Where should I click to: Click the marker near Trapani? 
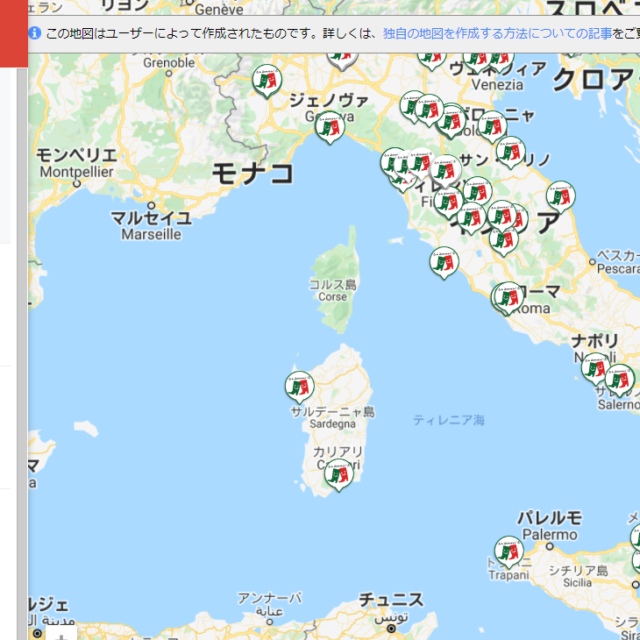(509, 552)
